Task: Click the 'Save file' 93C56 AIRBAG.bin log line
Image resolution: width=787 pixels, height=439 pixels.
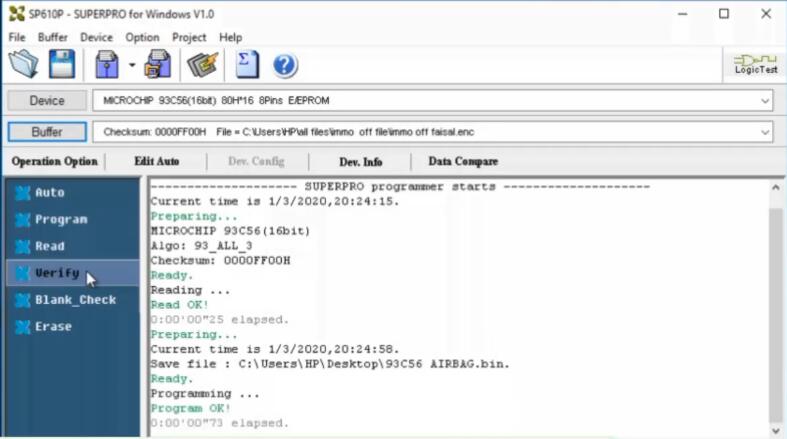Action: [x=330, y=364]
